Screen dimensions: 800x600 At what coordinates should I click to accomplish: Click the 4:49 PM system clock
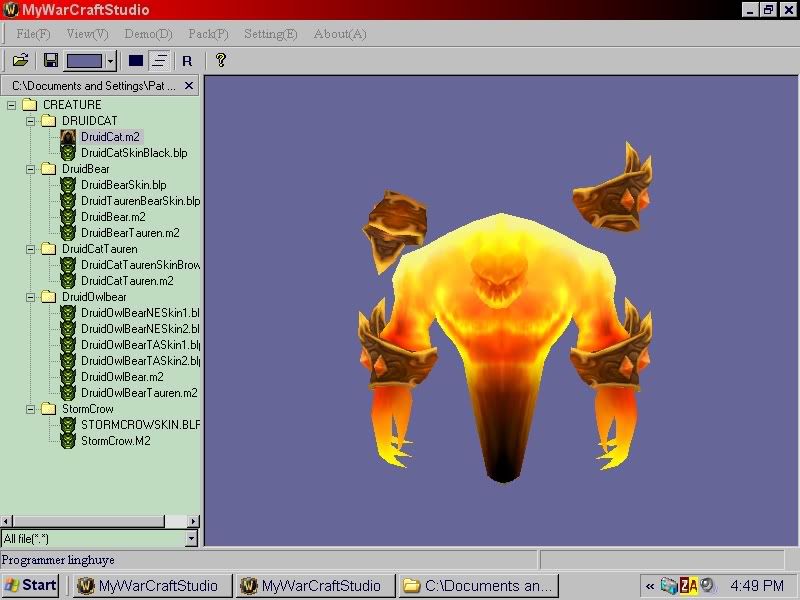click(x=757, y=586)
